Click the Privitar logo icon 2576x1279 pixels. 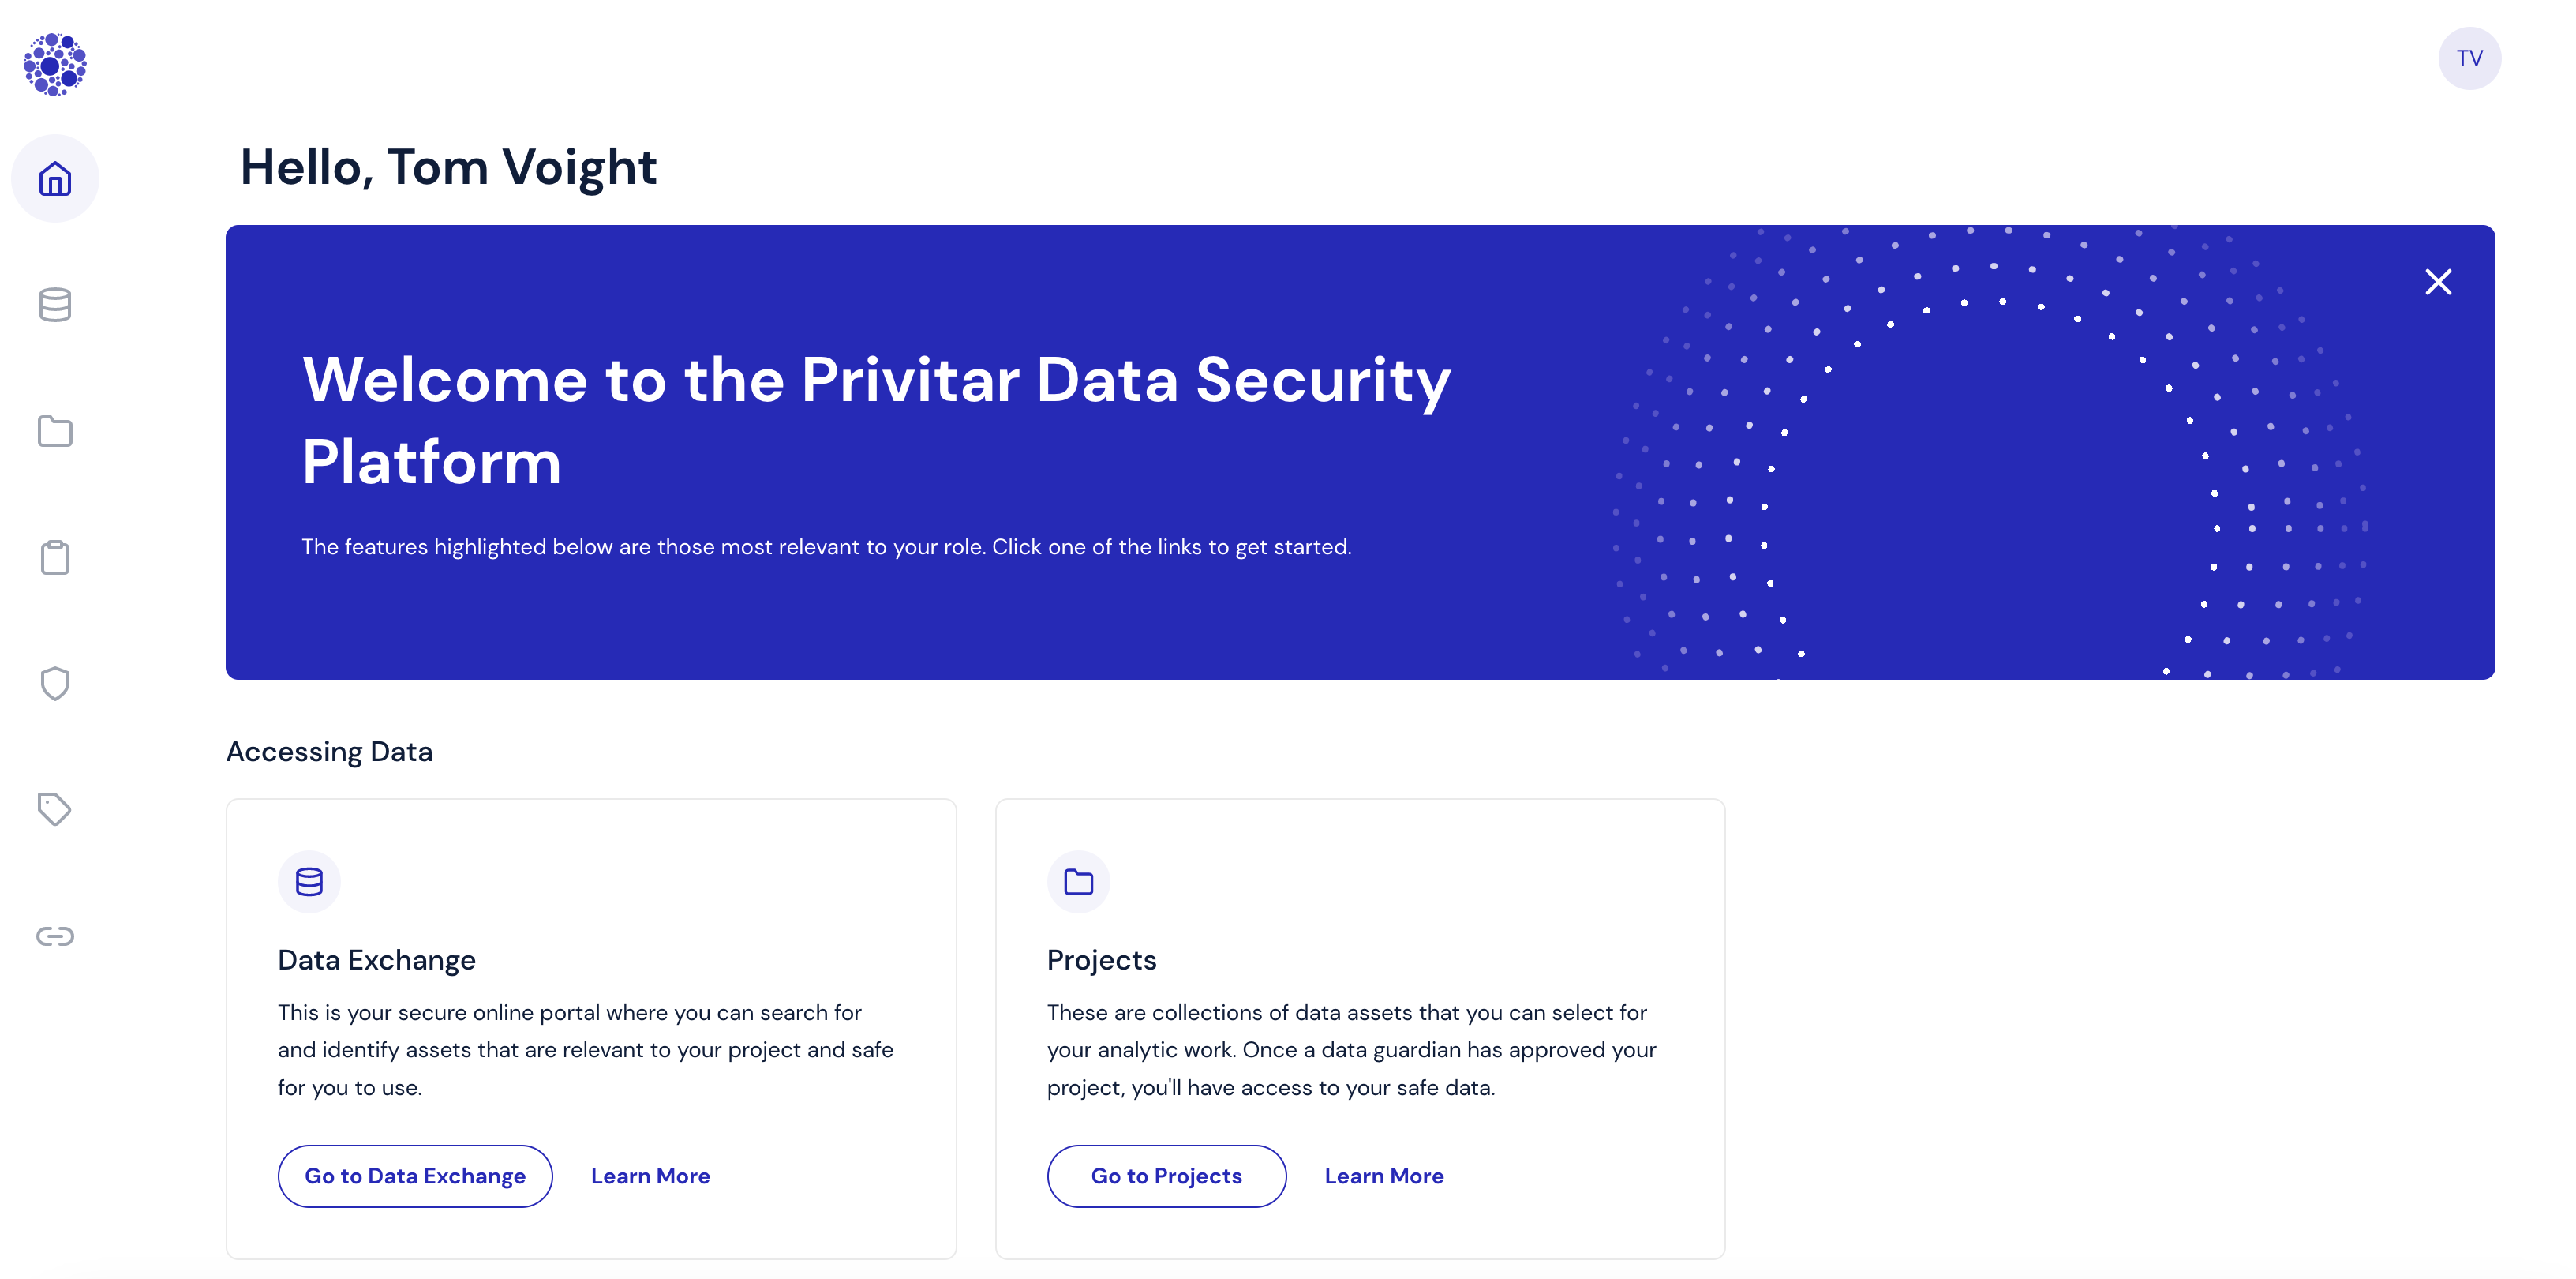coord(55,65)
